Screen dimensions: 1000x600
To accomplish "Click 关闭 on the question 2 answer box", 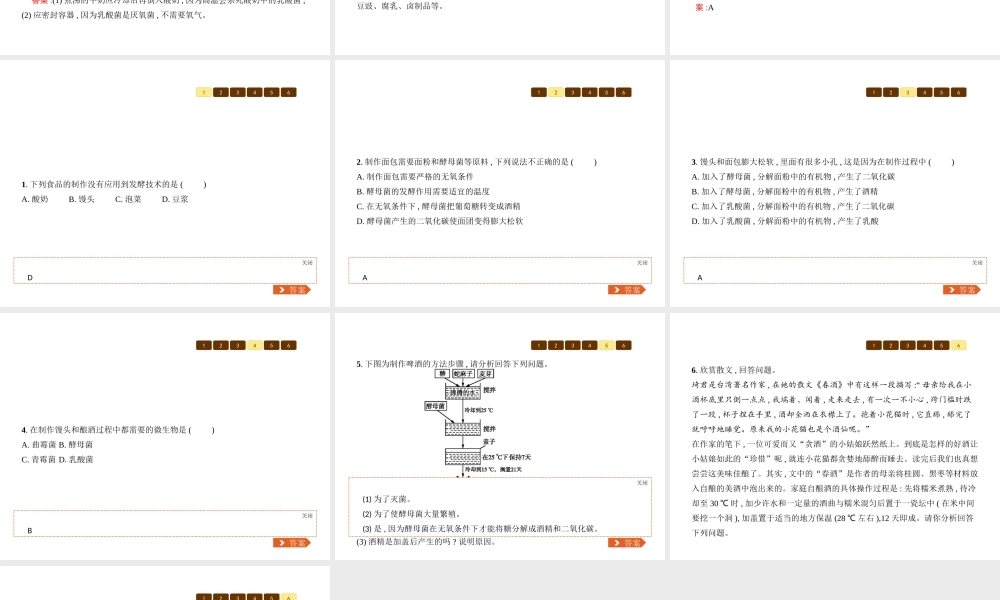I will click(642, 263).
